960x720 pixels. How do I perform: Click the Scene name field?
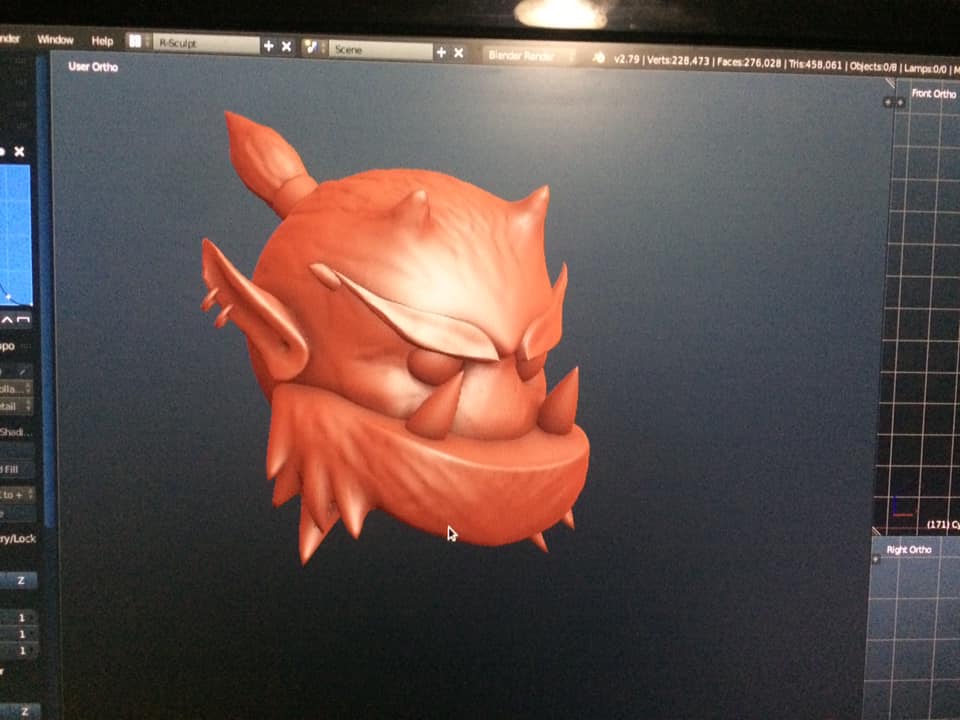pos(380,50)
